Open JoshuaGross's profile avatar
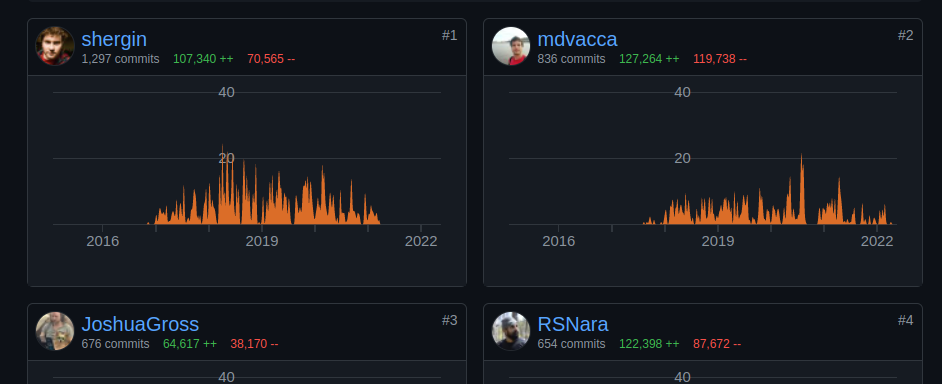This screenshot has height=384, width=942. click(x=55, y=331)
